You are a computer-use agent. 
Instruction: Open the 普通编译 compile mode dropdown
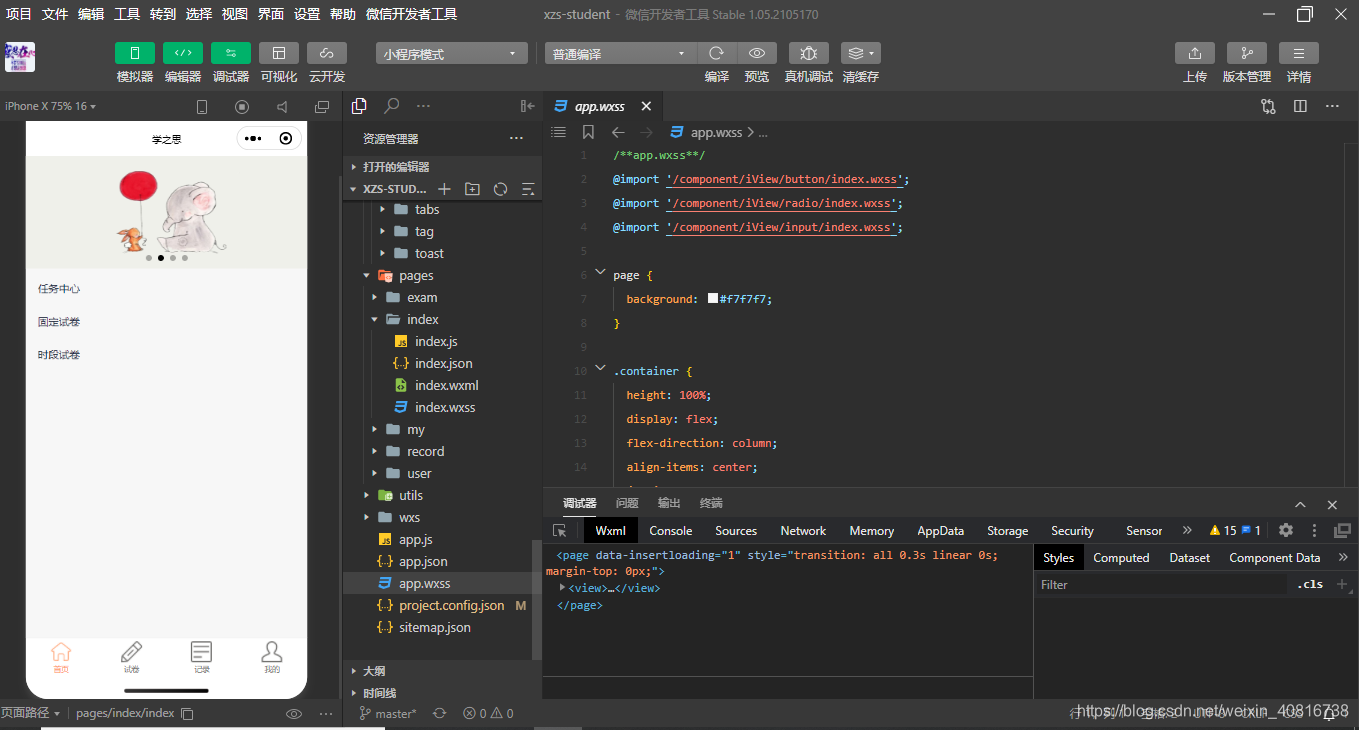(620, 54)
